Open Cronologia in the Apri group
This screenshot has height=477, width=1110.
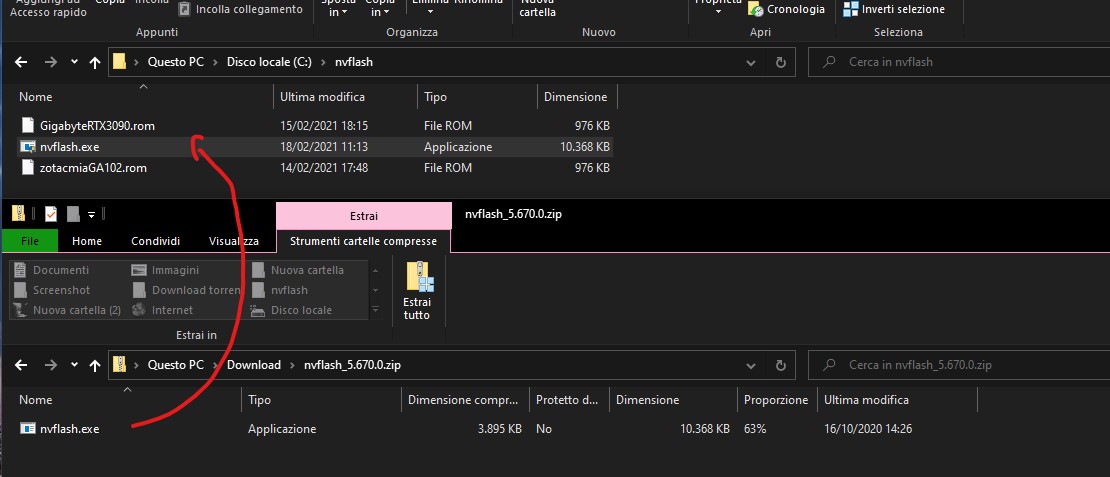(787, 9)
